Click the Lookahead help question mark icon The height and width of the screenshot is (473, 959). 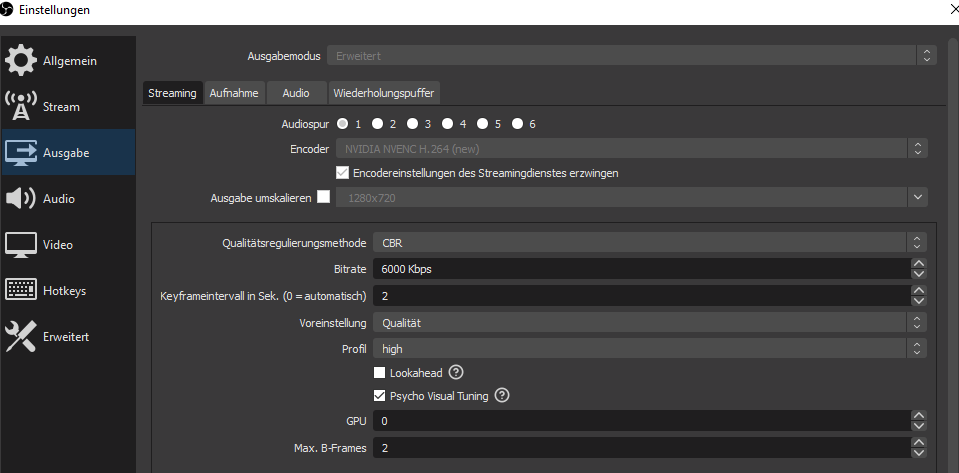[x=456, y=373]
